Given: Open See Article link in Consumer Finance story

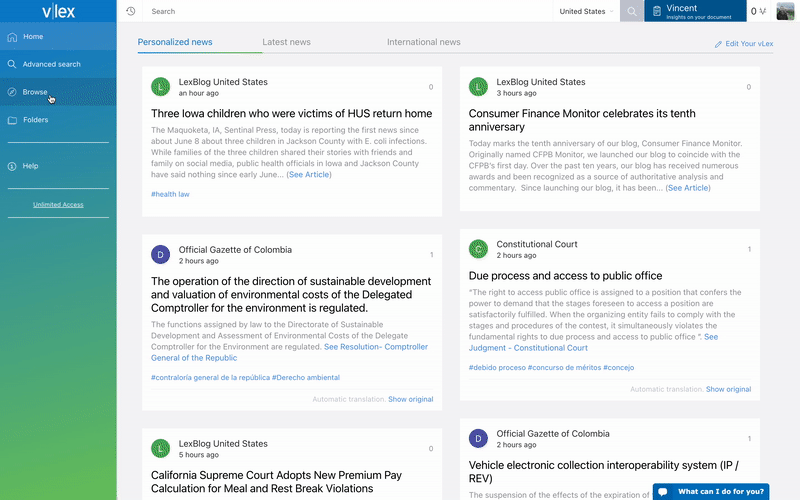Looking at the screenshot, I should 688,188.
